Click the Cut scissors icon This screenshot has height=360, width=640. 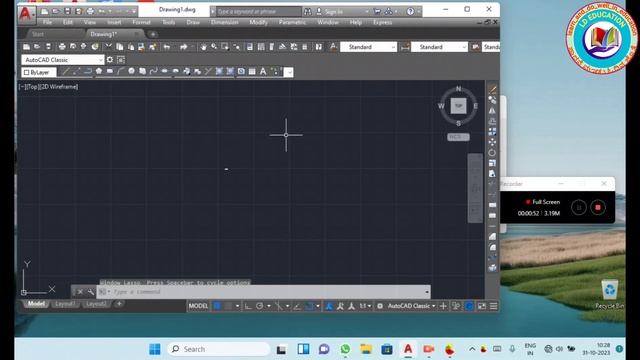point(109,47)
